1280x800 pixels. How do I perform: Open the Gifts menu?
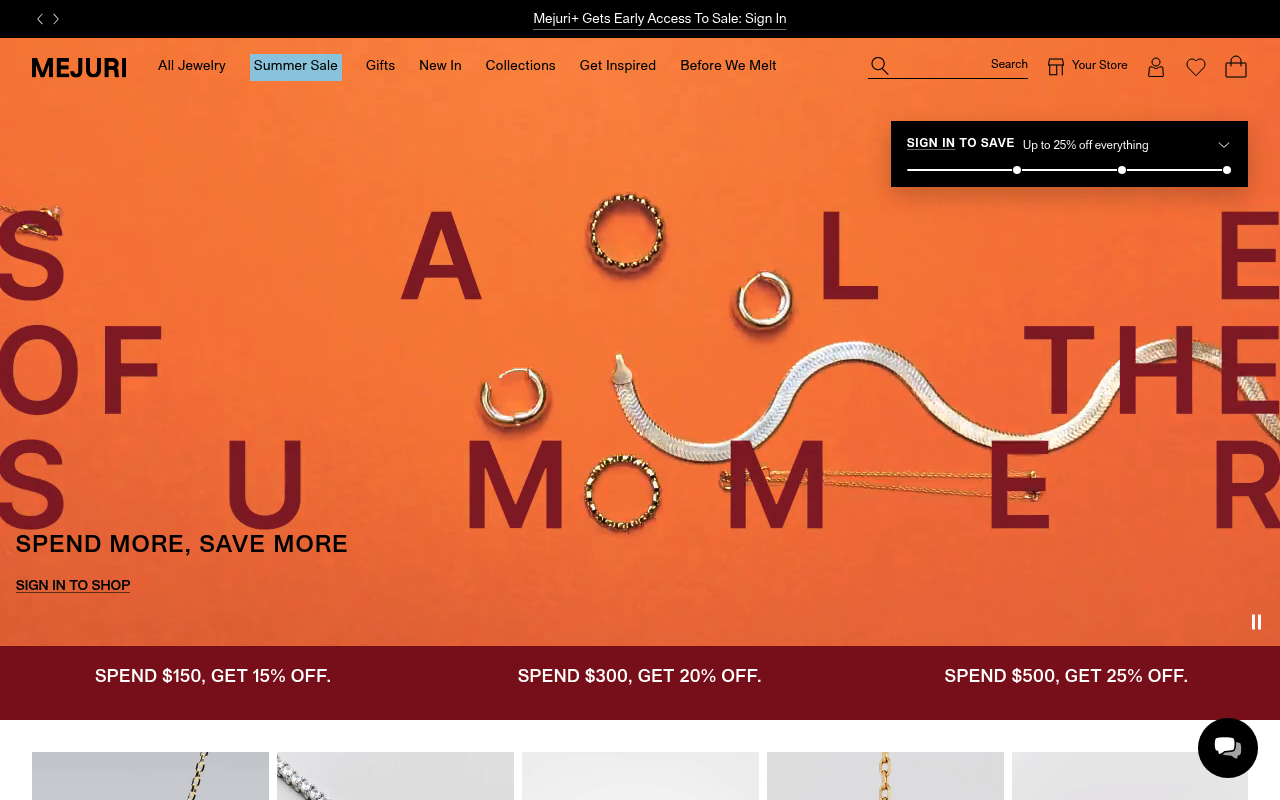380,66
